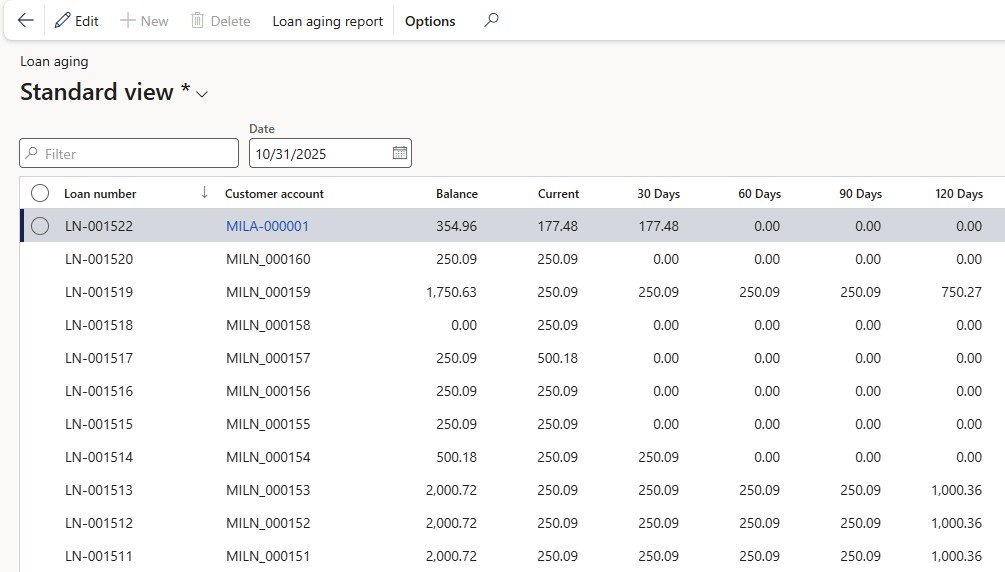The width and height of the screenshot is (1005, 572).
Task: Click the back arrow icon
Action: pos(26,21)
